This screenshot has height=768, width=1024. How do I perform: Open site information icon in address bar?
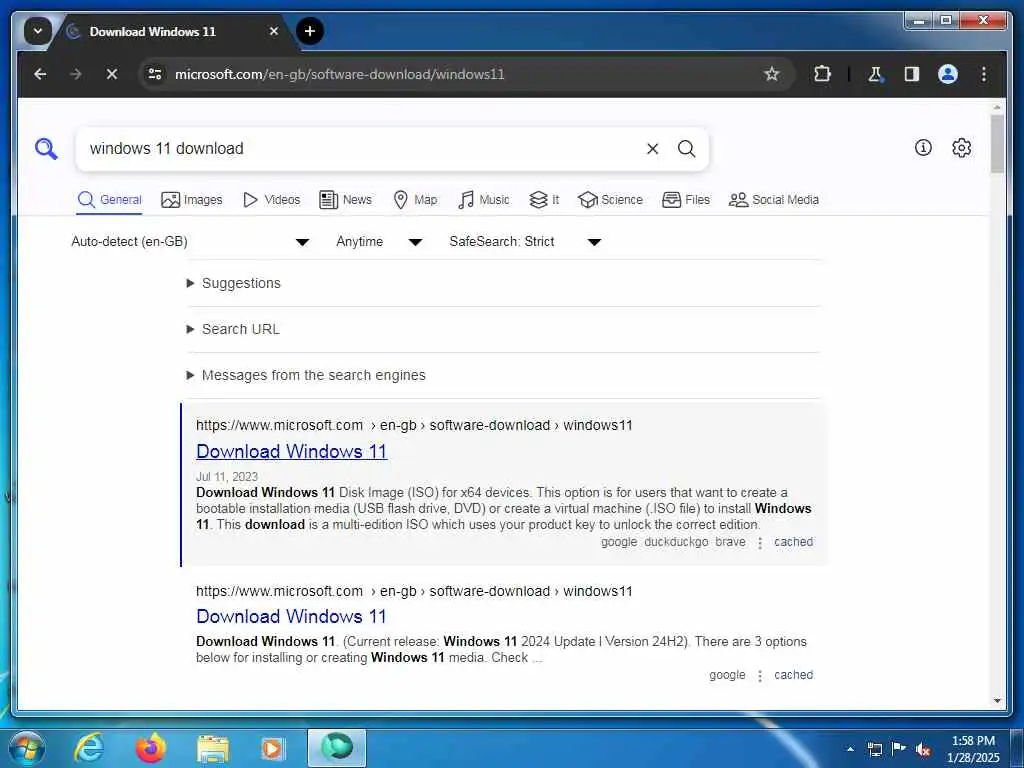(x=155, y=74)
